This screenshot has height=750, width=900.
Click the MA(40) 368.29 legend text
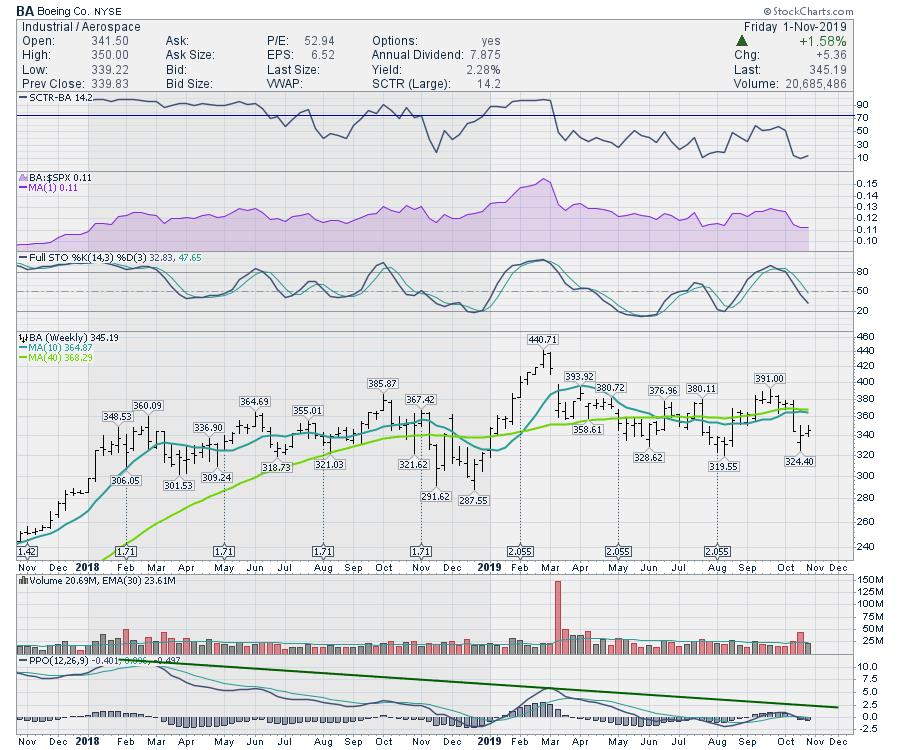point(60,357)
